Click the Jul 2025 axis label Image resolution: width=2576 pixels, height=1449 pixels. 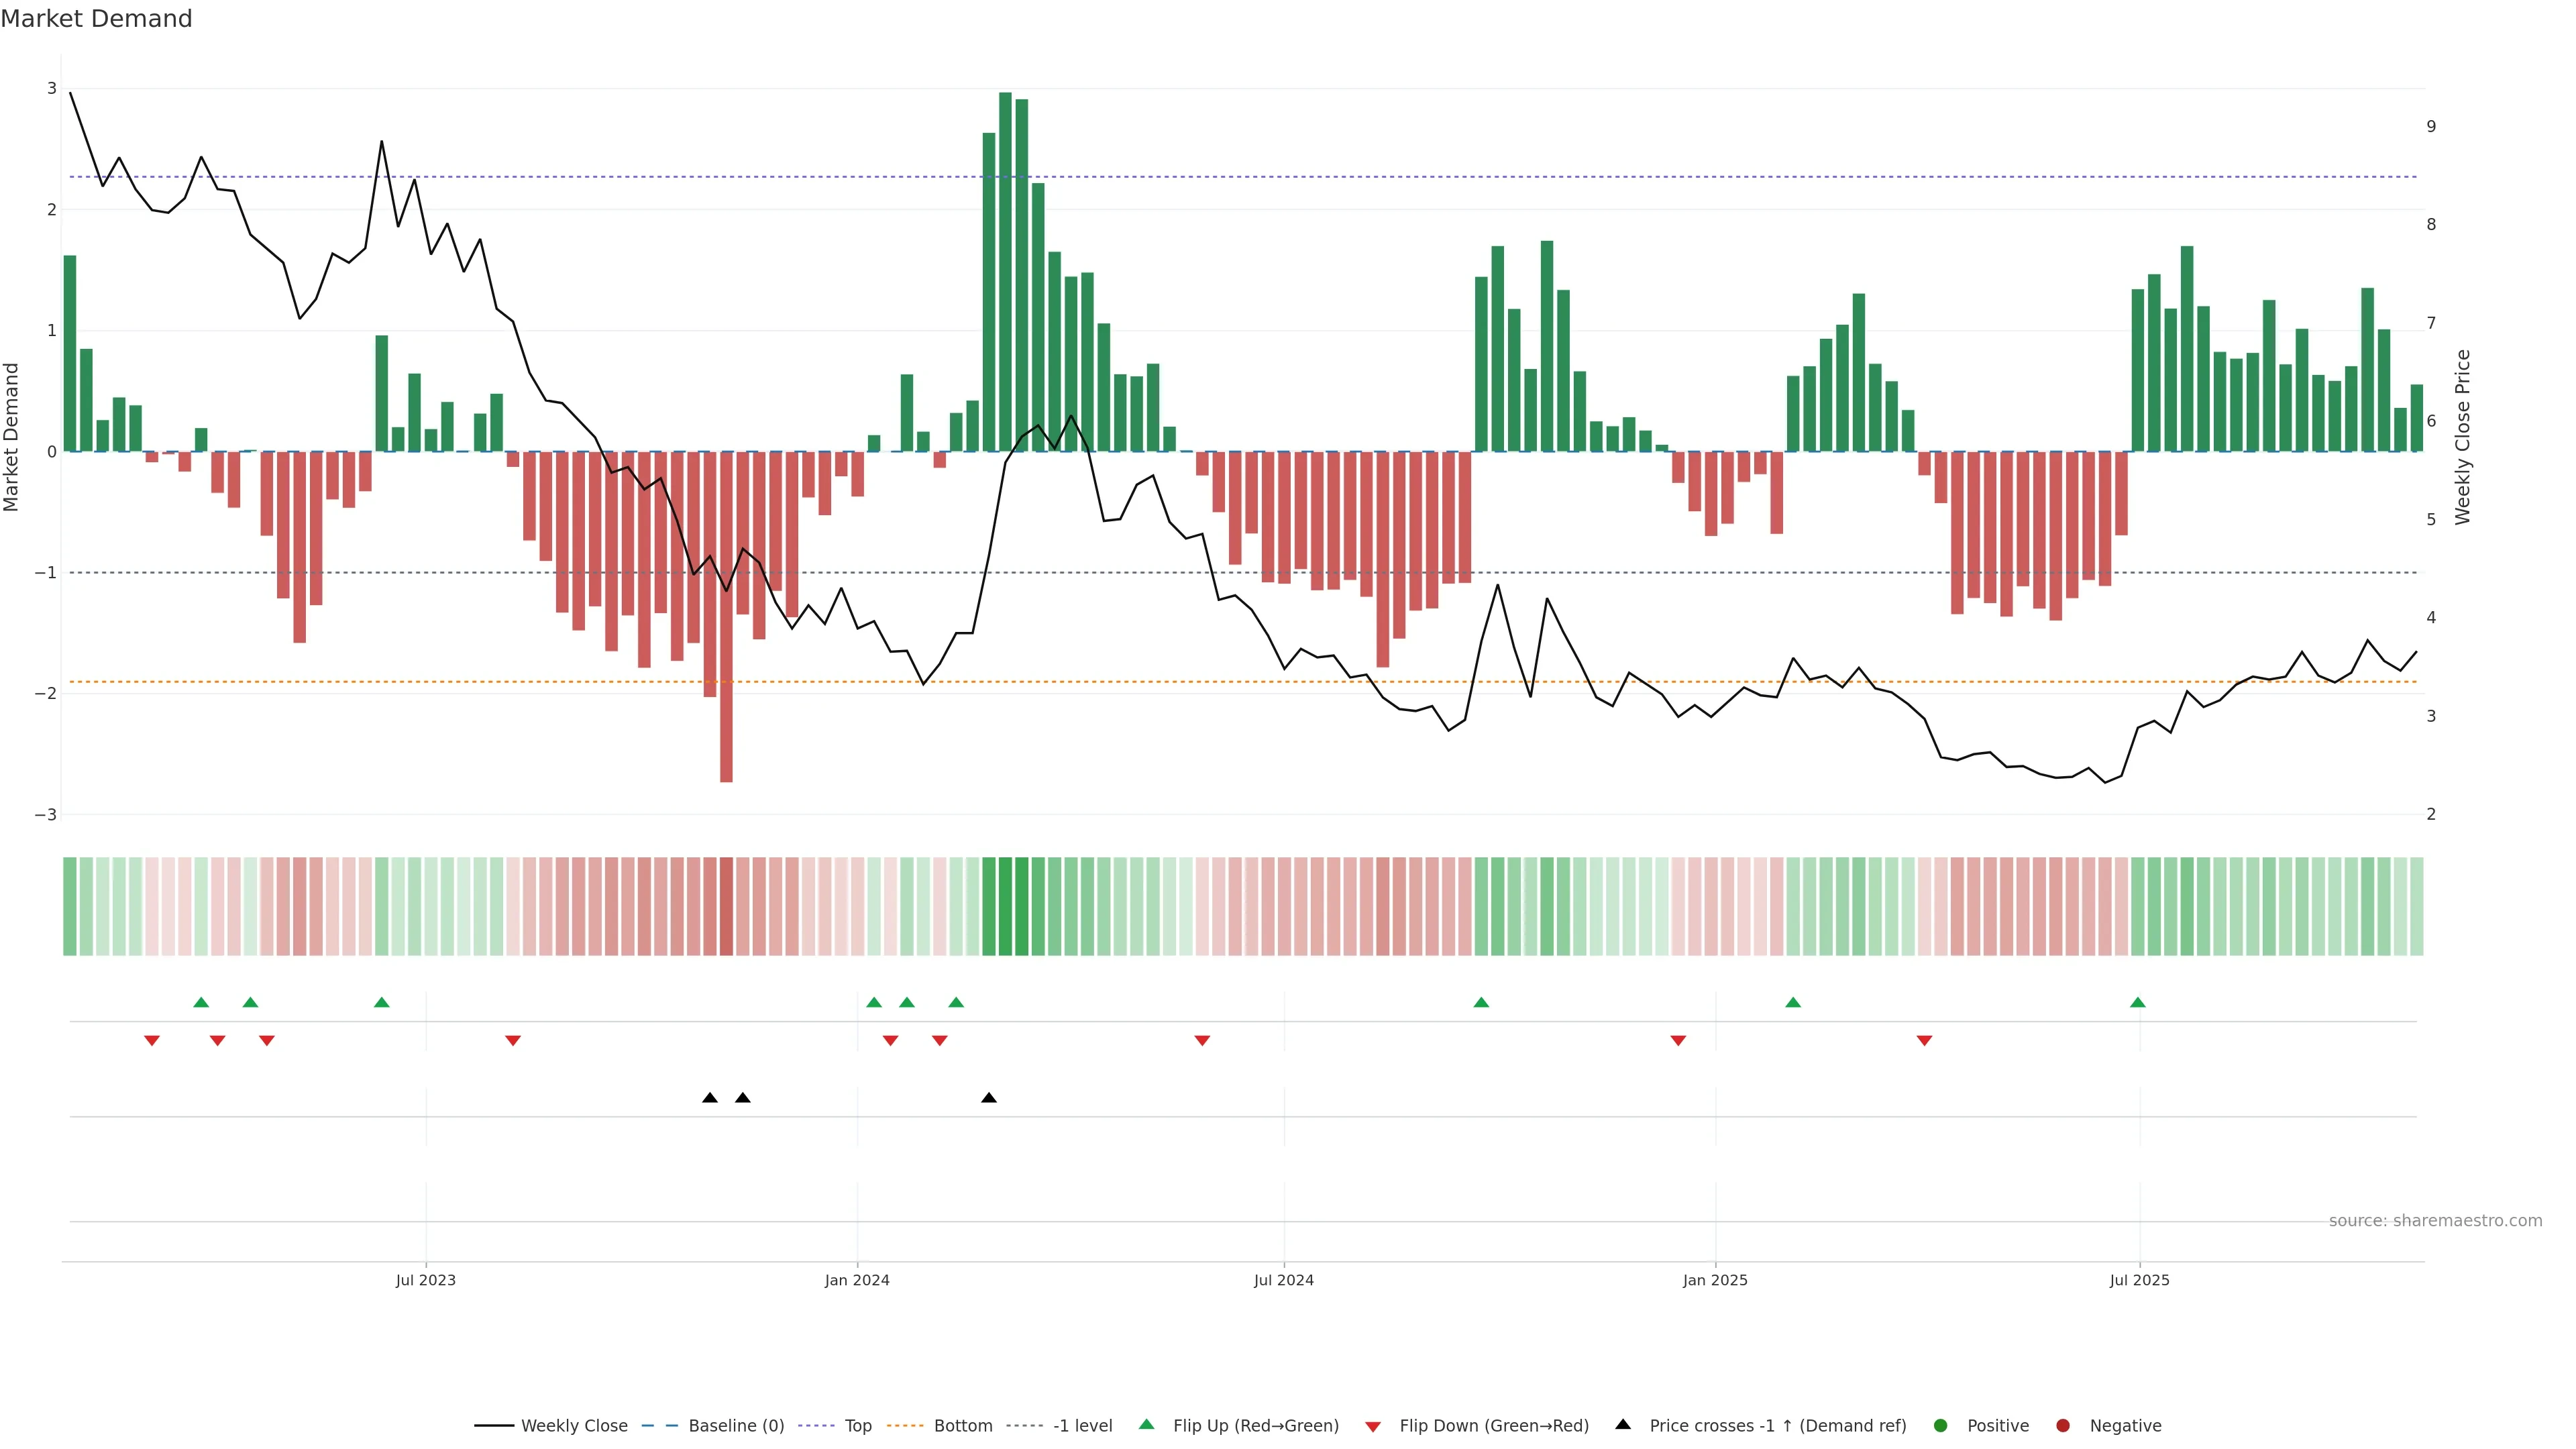(x=2139, y=1280)
